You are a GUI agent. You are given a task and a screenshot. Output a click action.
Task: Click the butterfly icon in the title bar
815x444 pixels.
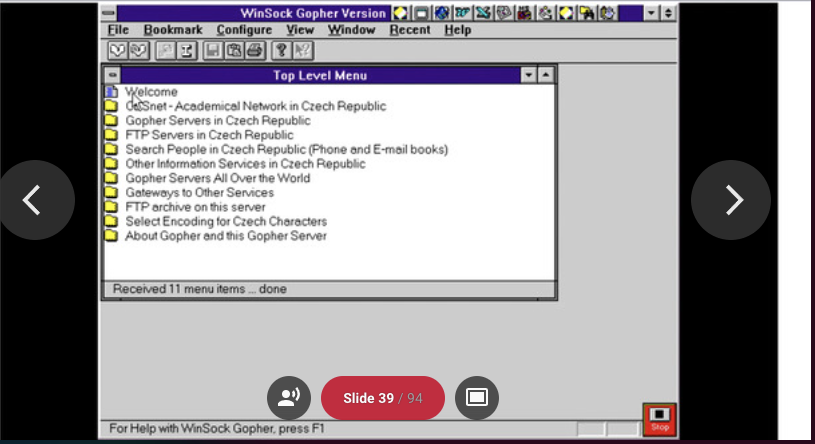tap(463, 13)
